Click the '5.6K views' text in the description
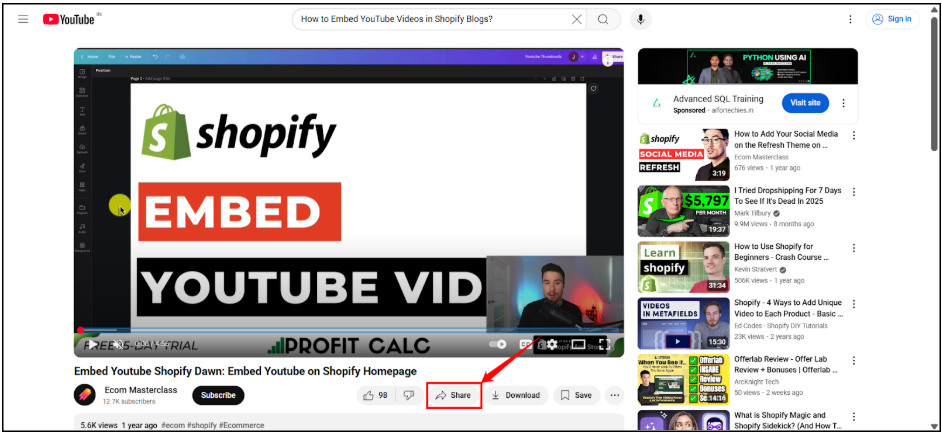This screenshot has width=942, height=433. [99, 425]
